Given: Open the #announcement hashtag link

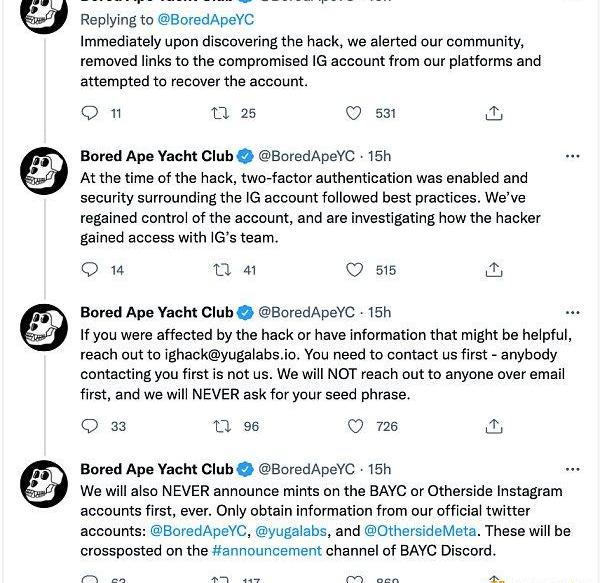Looking at the screenshot, I should pos(267,550).
